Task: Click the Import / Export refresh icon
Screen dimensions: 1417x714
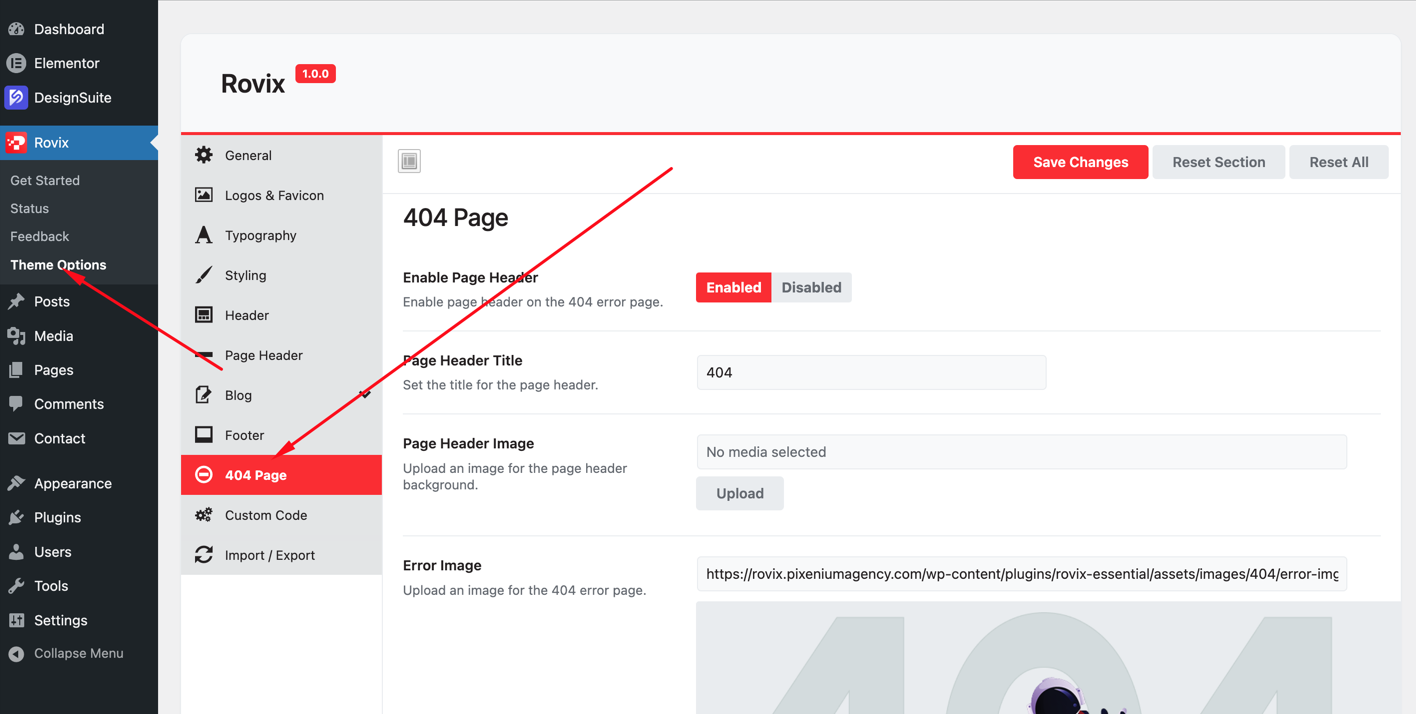Action: coord(204,555)
